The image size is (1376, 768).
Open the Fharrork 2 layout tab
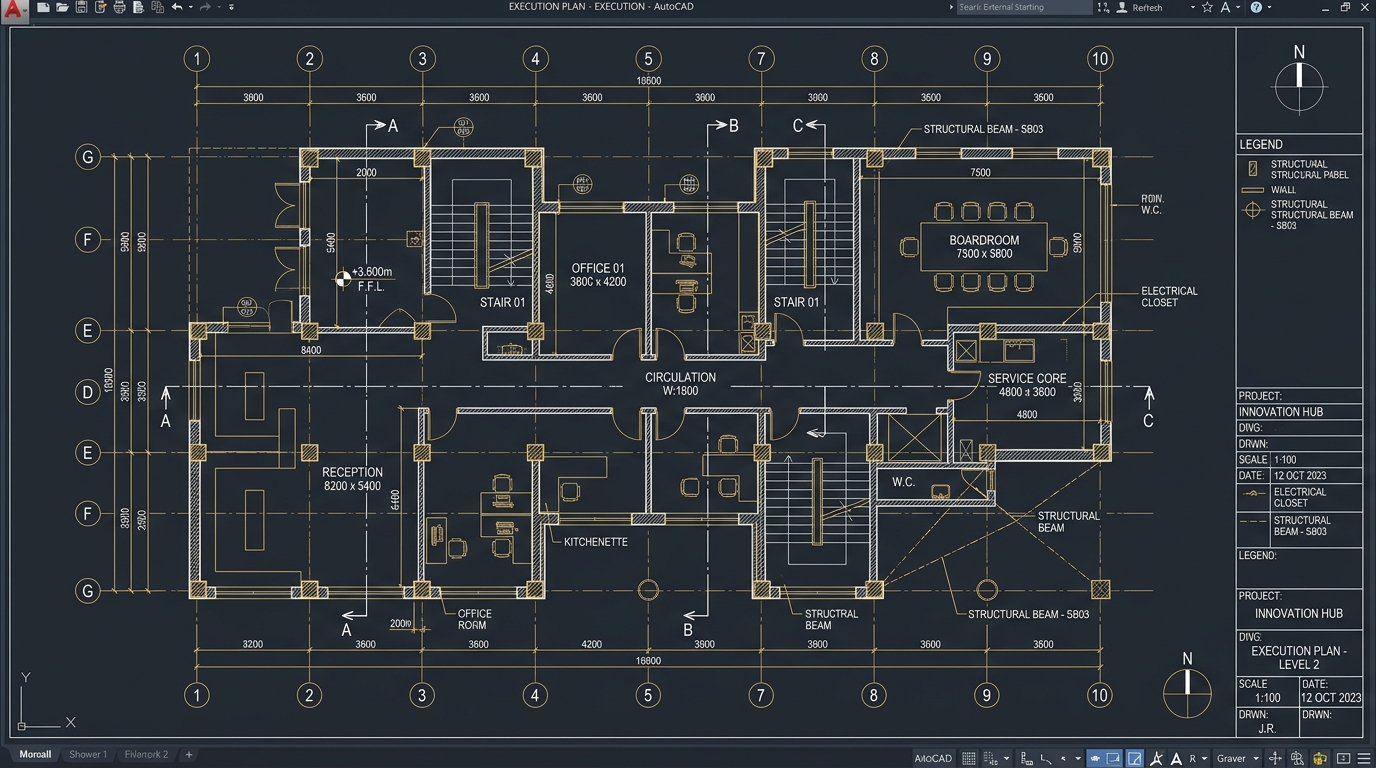(146, 754)
